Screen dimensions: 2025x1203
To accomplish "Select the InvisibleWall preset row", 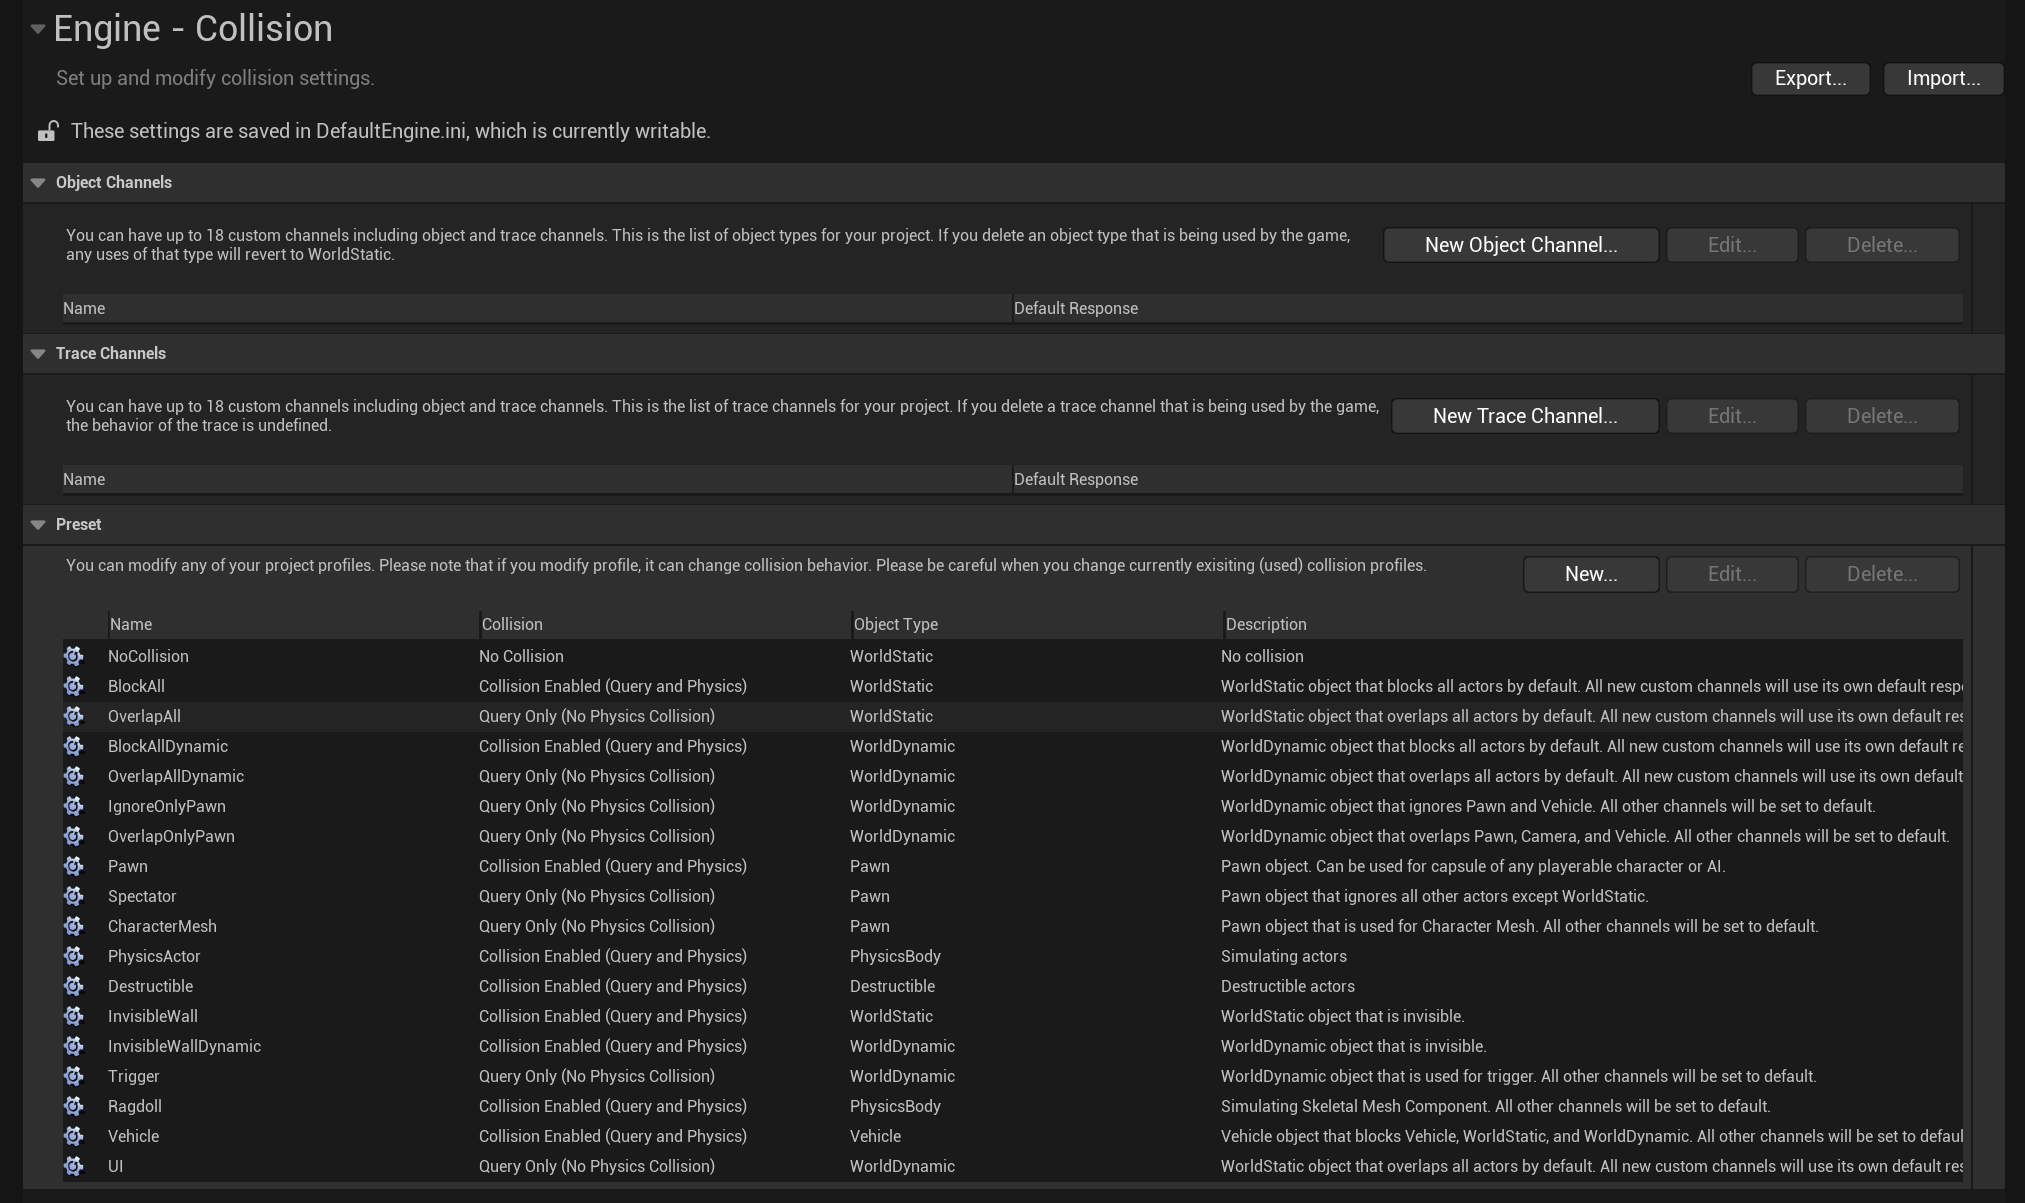I will click(153, 1016).
